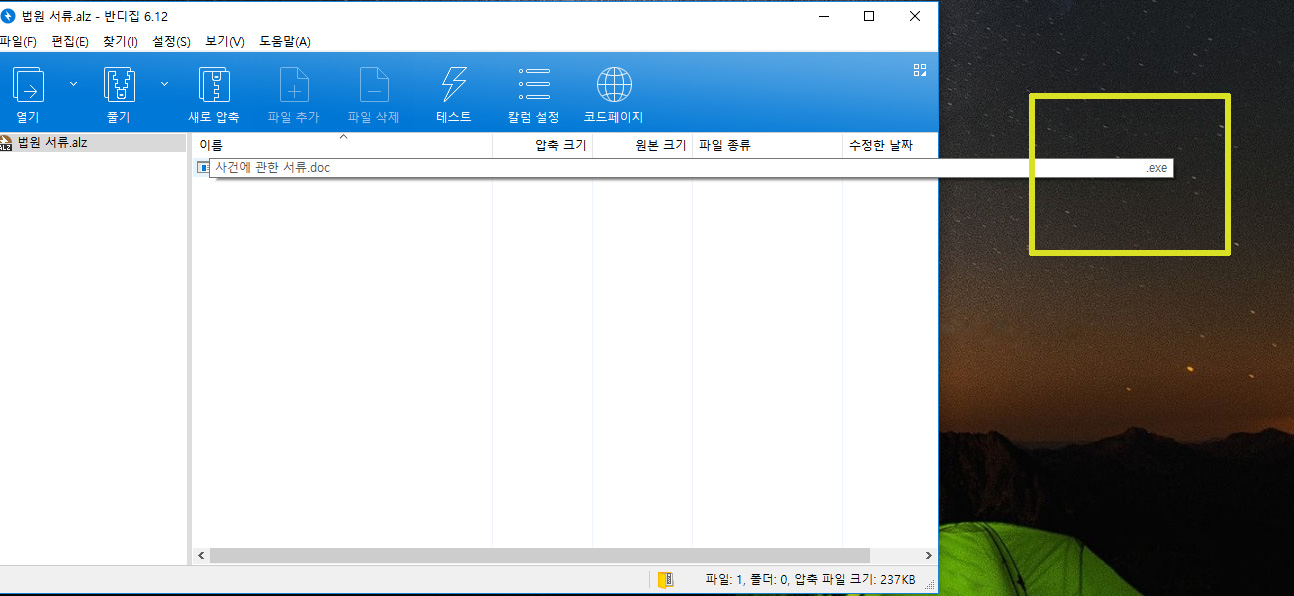Screen dimensions: 1294x596
Task: Run the 테스트 lightning icon
Action: pos(454,85)
